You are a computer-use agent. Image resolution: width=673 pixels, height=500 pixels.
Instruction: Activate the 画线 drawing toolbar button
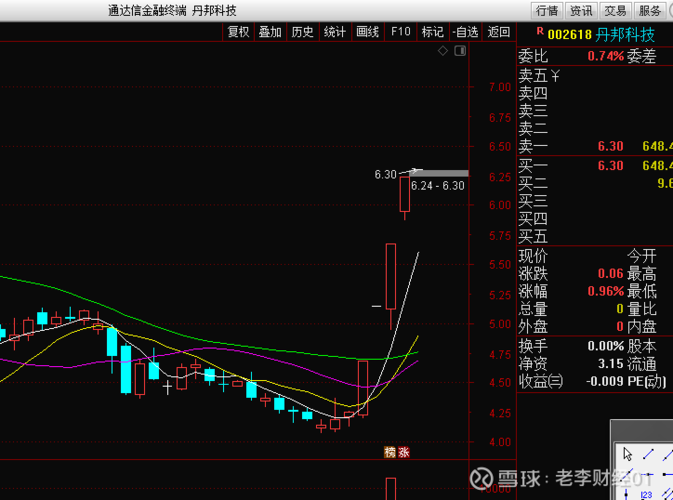(367, 32)
